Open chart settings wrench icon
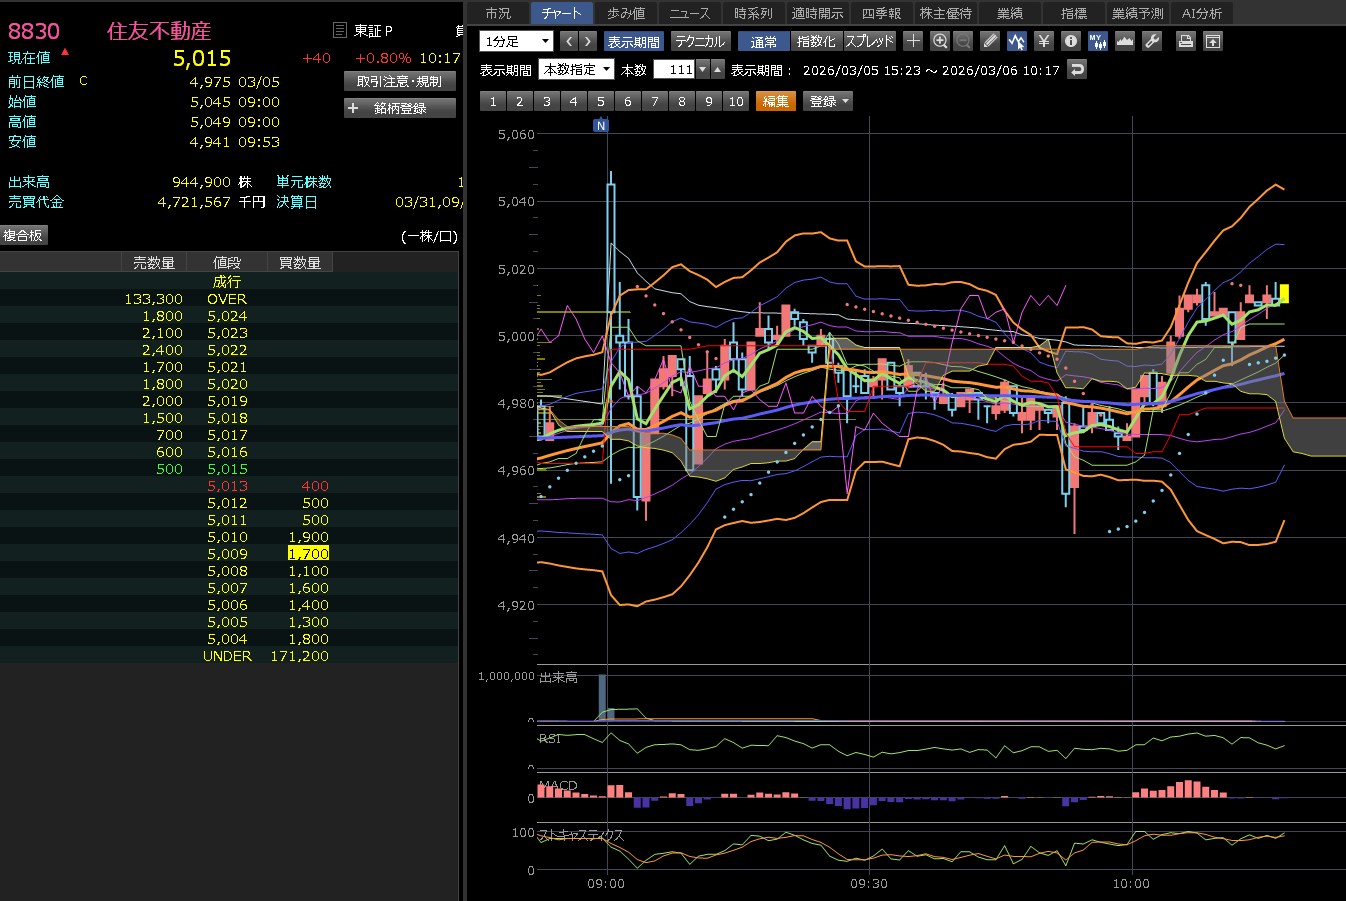 (x=1152, y=41)
